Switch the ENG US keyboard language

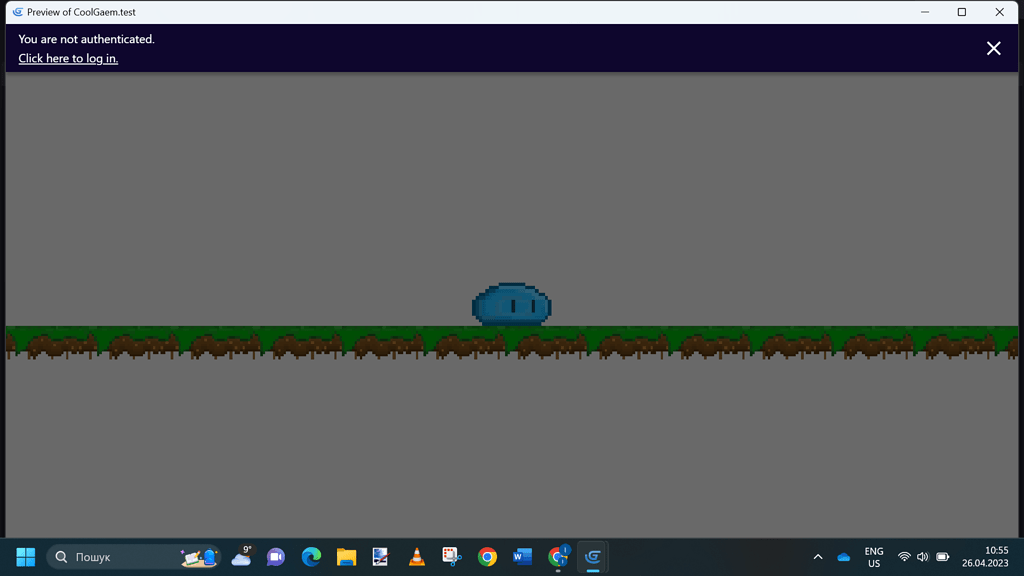[873, 557]
